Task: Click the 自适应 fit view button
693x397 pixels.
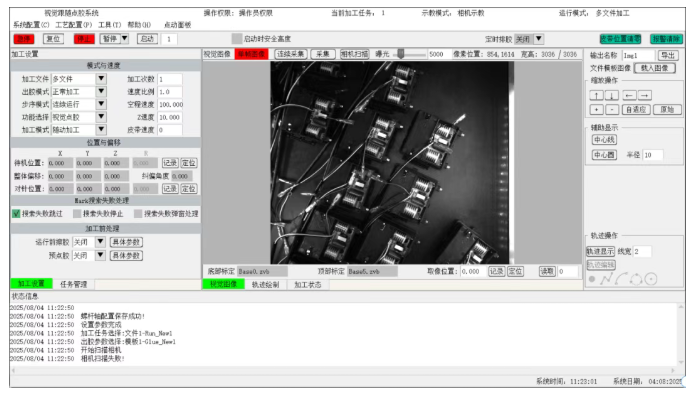Action: point(636,110)
